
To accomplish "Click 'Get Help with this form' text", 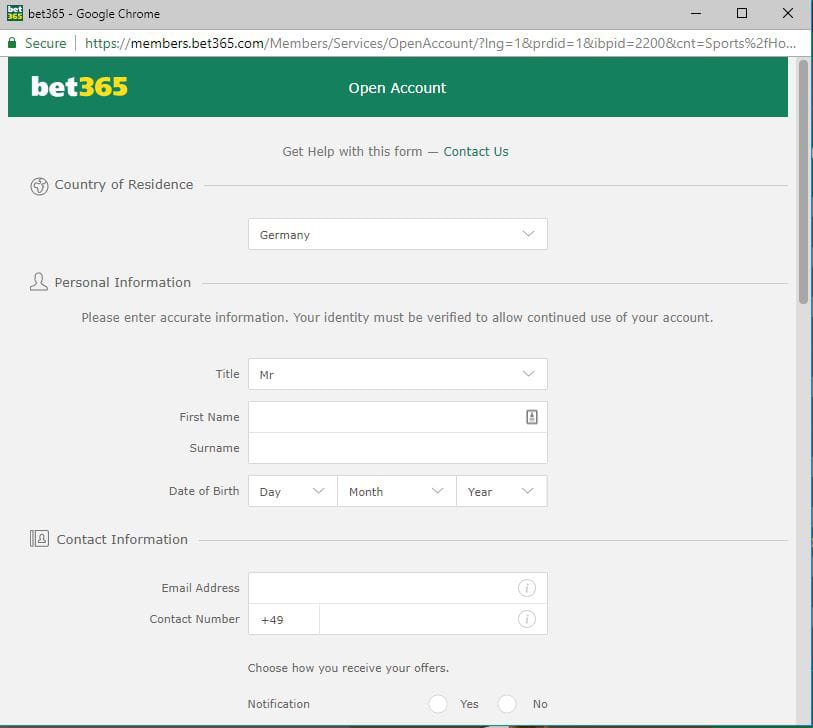I will [x=352, y=151].
